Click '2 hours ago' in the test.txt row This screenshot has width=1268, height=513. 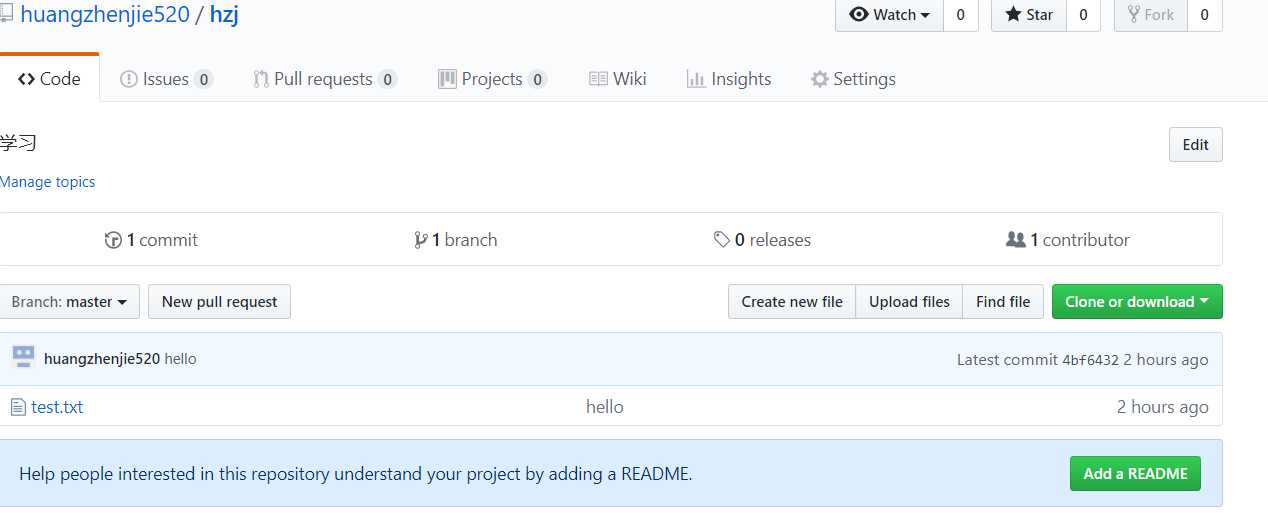(1163, 407)
